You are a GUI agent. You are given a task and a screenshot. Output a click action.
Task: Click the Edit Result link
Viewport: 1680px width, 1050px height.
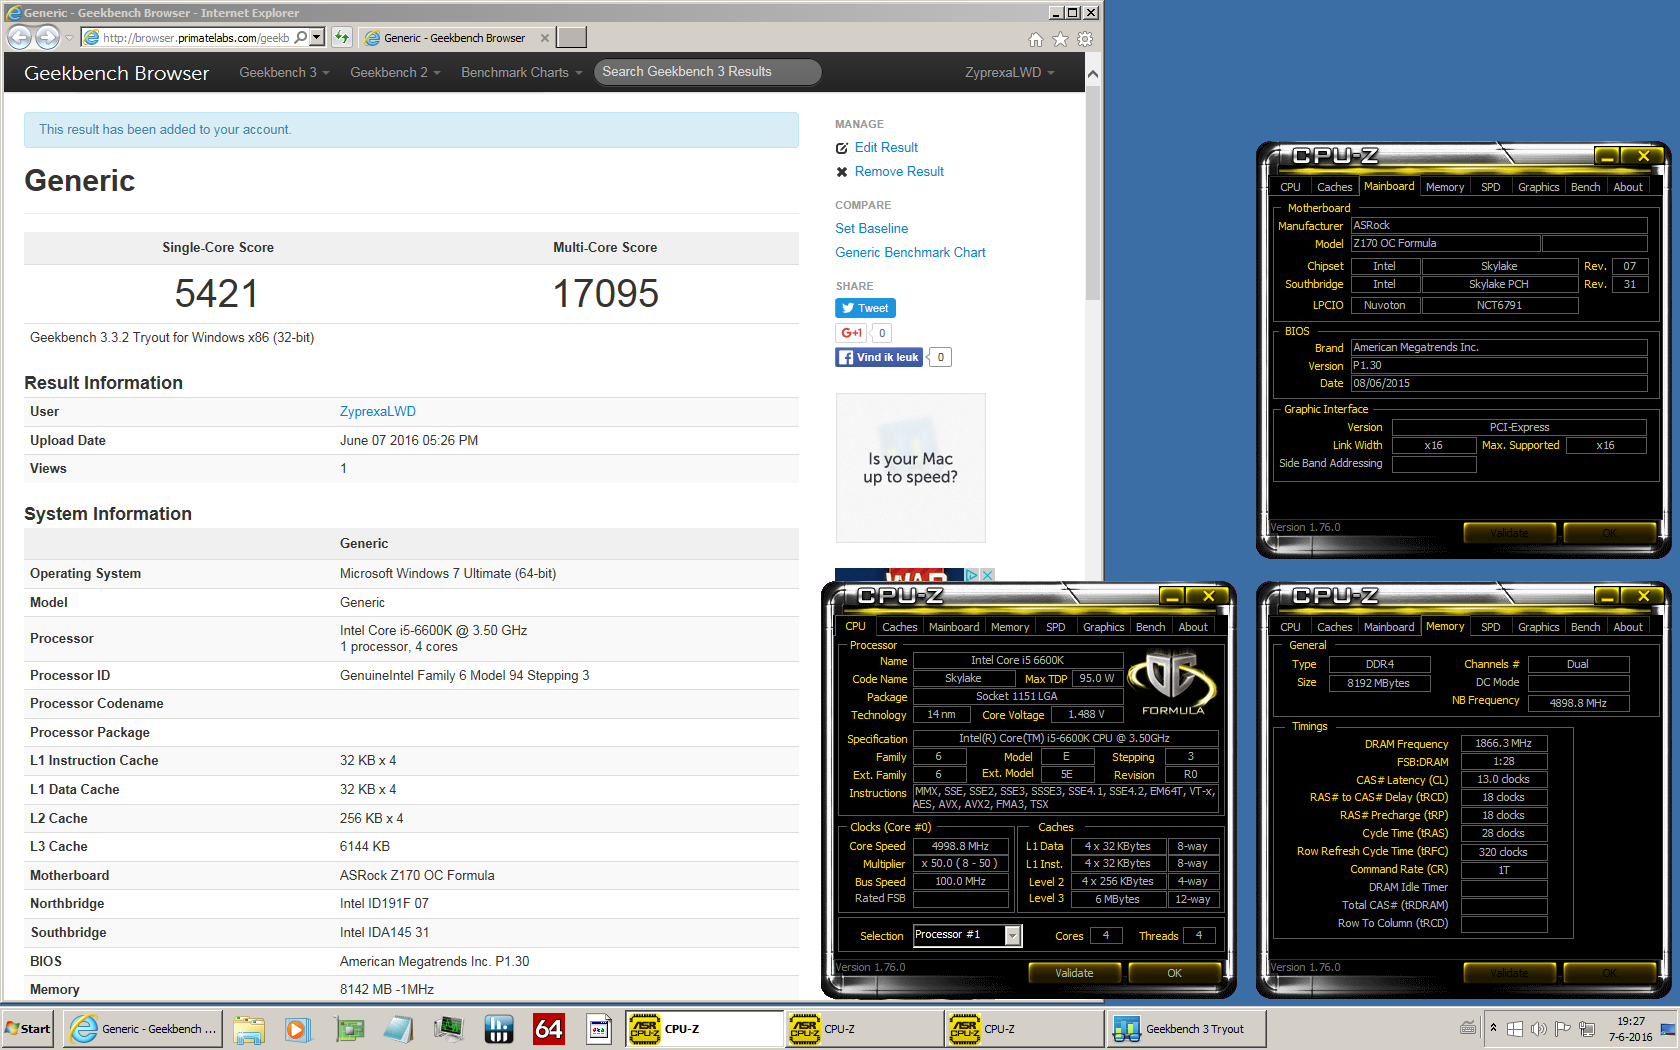tap(886, 148)
